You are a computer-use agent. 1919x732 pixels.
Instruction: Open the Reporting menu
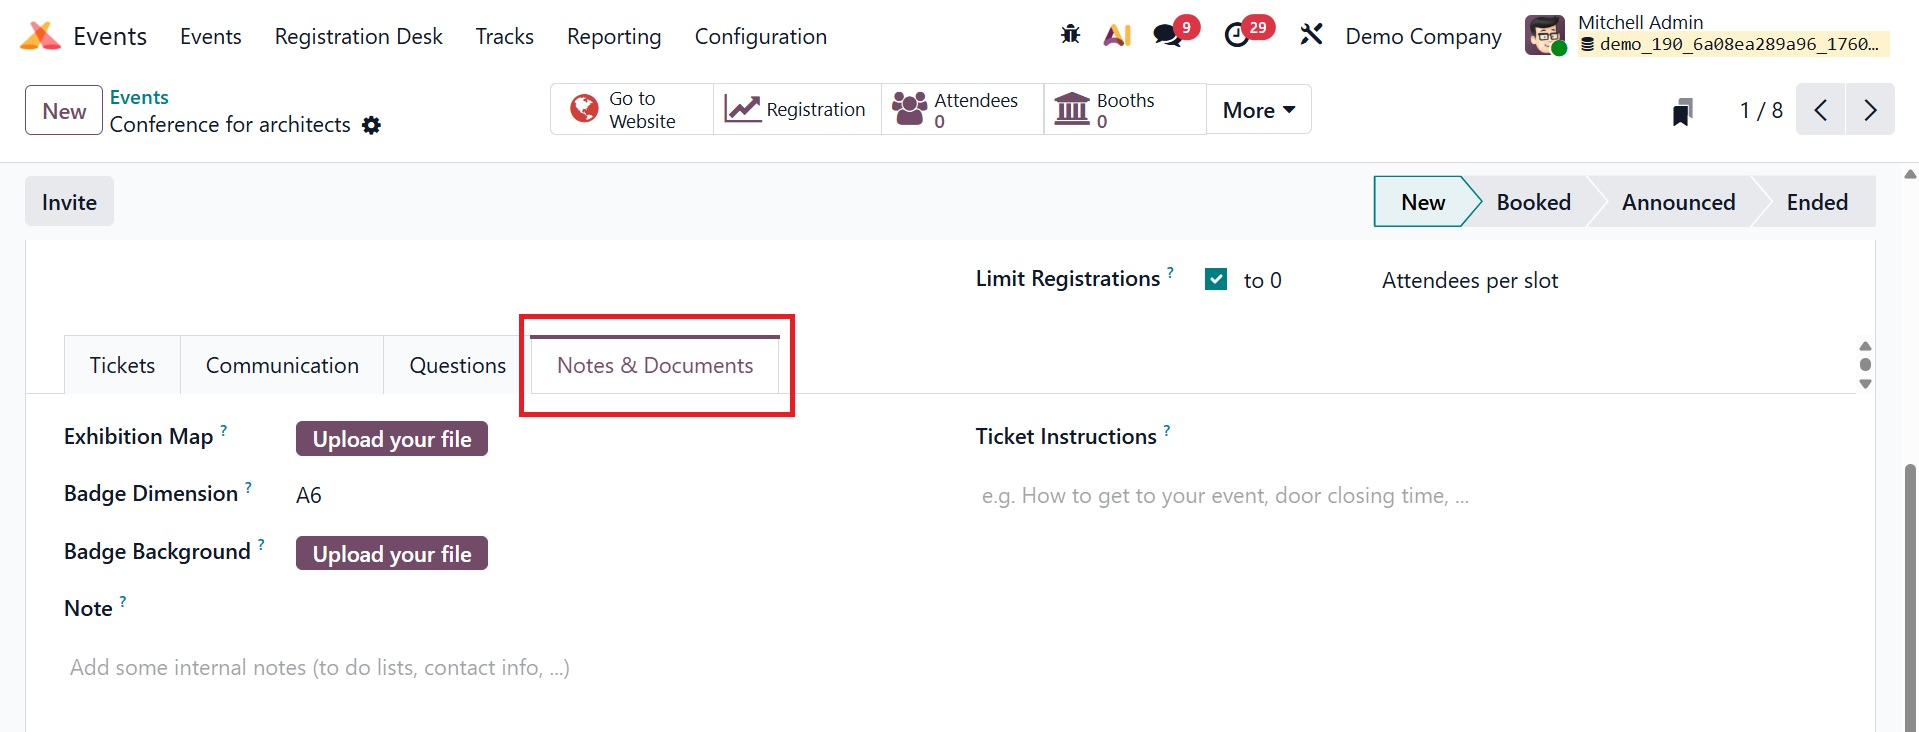click(614, 37)
